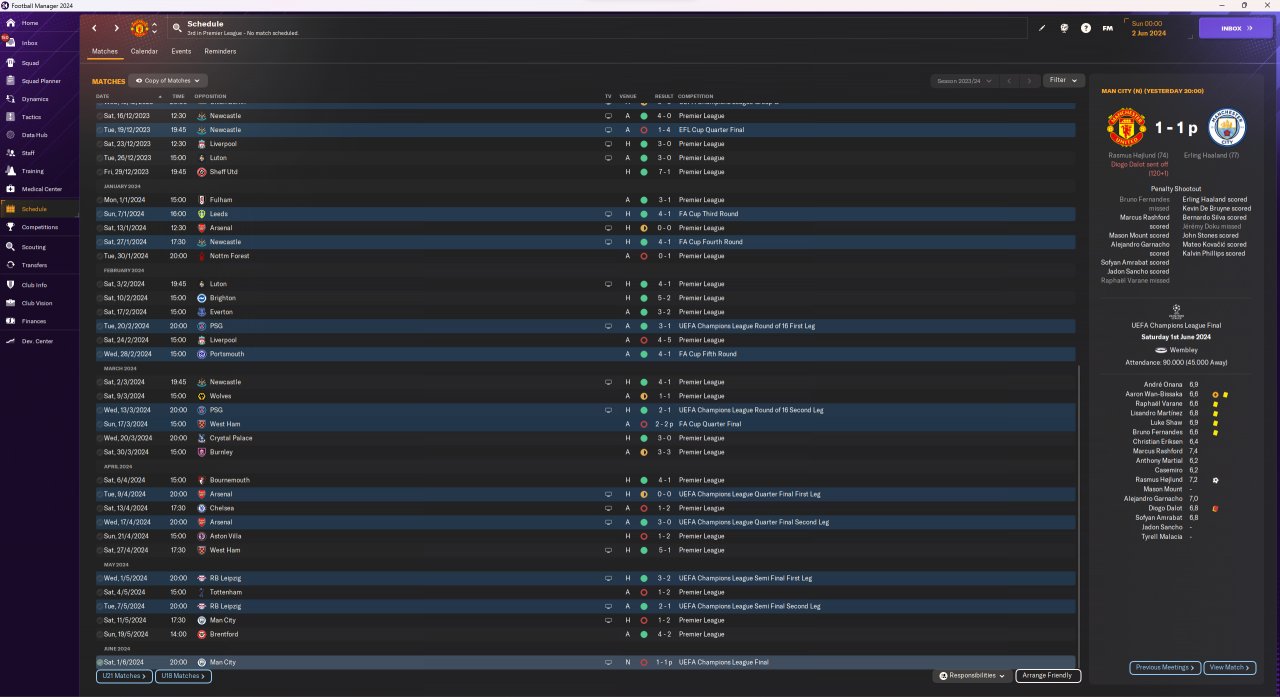Click the Liverpool badge on 23/12/2023 row

click(x=201, y=144)
